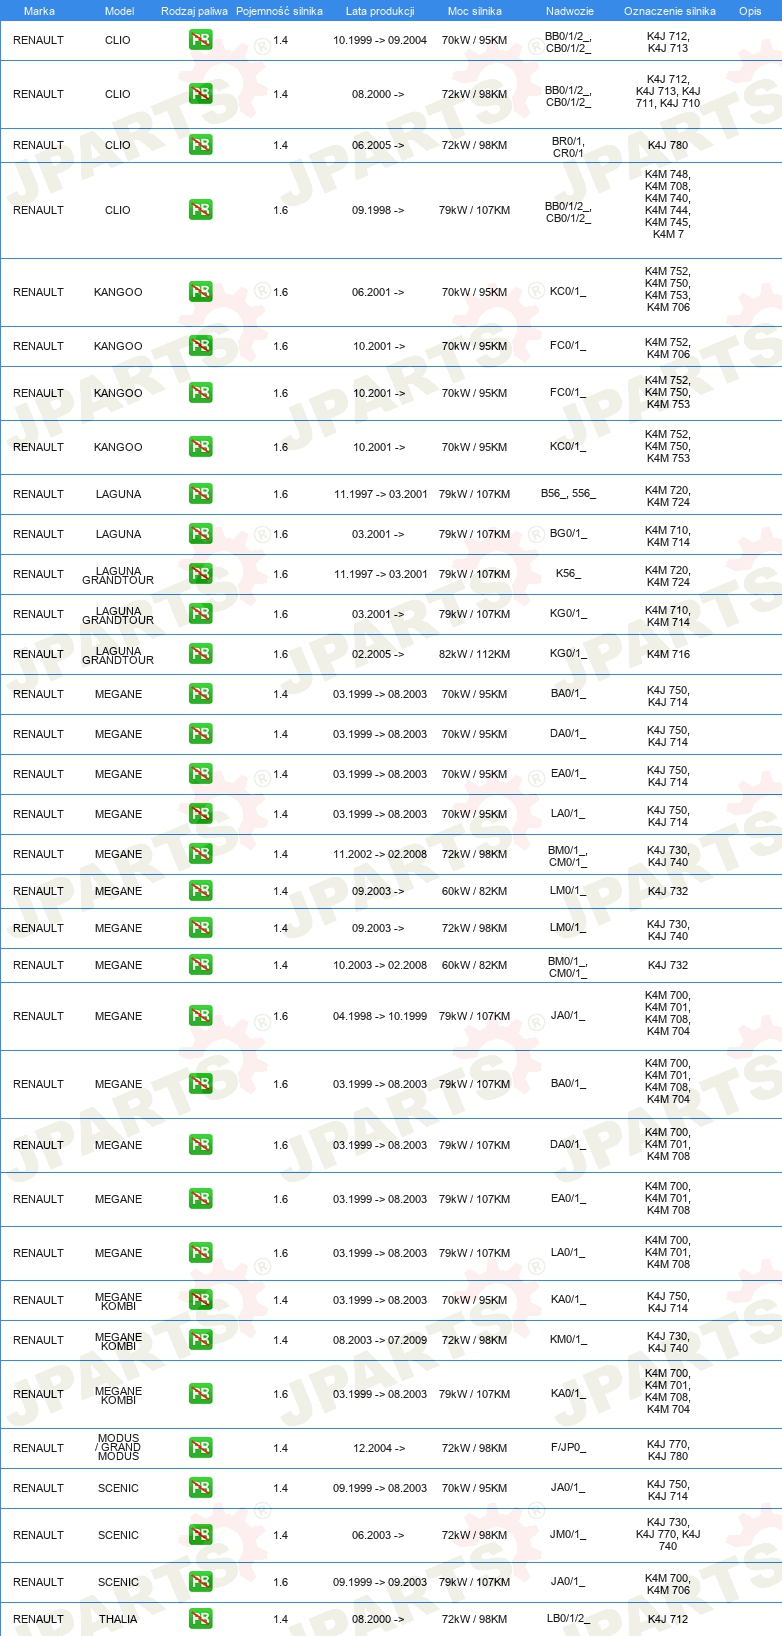Click fuel icon in THALIA row
The height and width of the screenshot is (1636, 782).
coord(200,1620)
